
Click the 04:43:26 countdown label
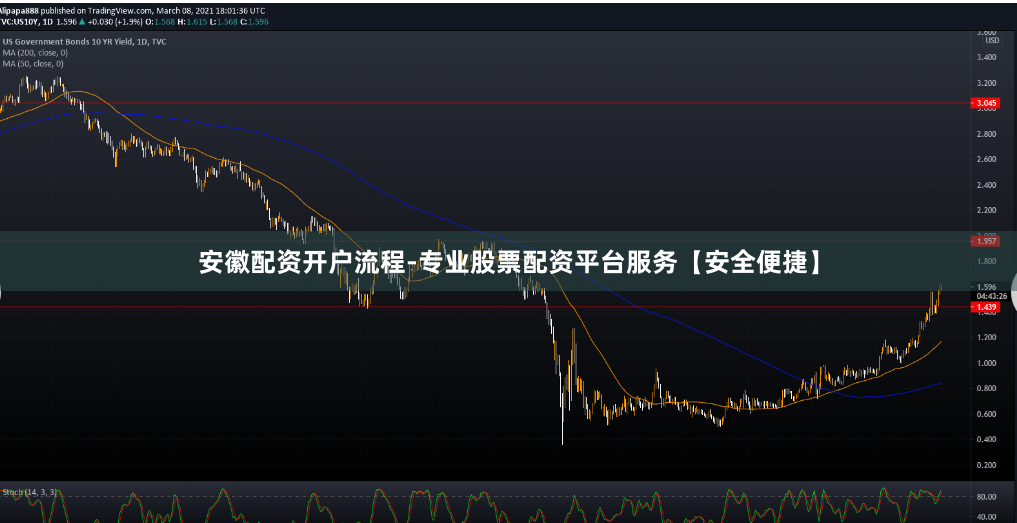click(992, 296)
